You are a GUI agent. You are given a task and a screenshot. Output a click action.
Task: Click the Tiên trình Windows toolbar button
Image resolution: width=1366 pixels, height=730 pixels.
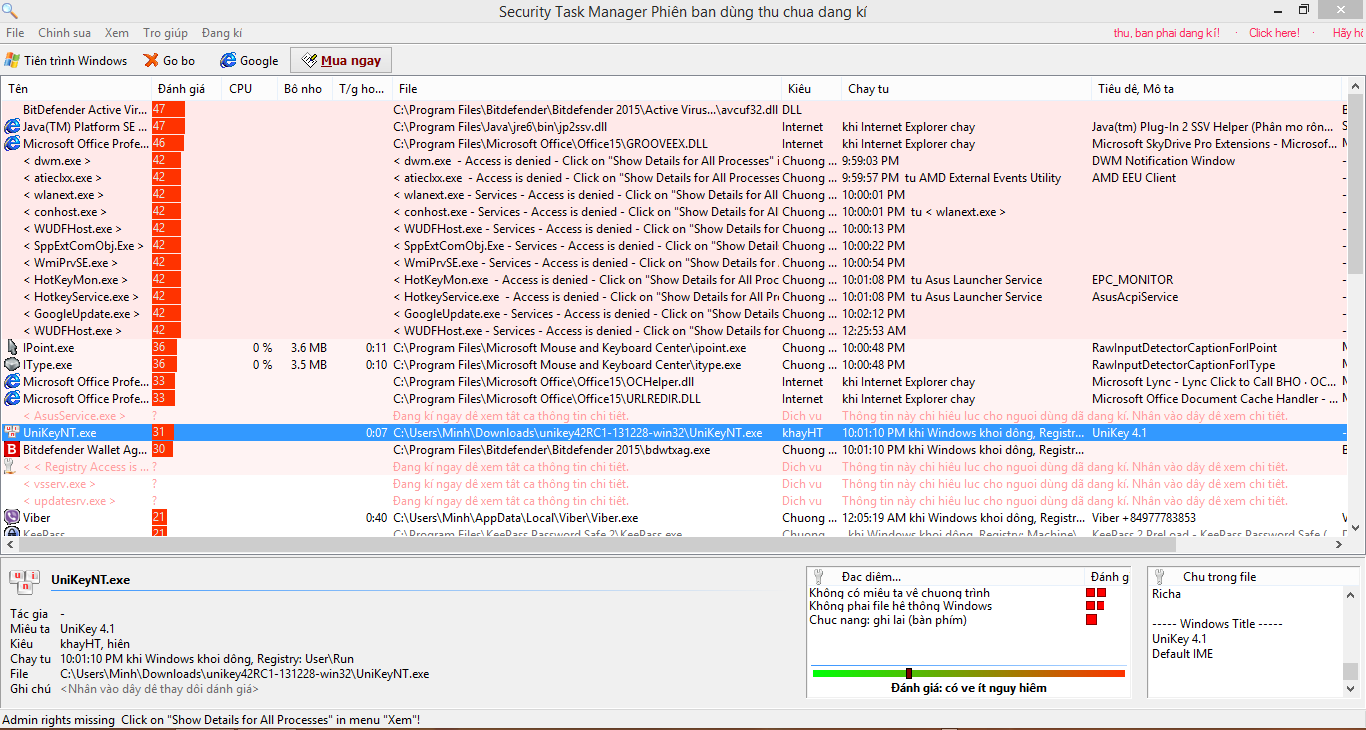(67, 60)
